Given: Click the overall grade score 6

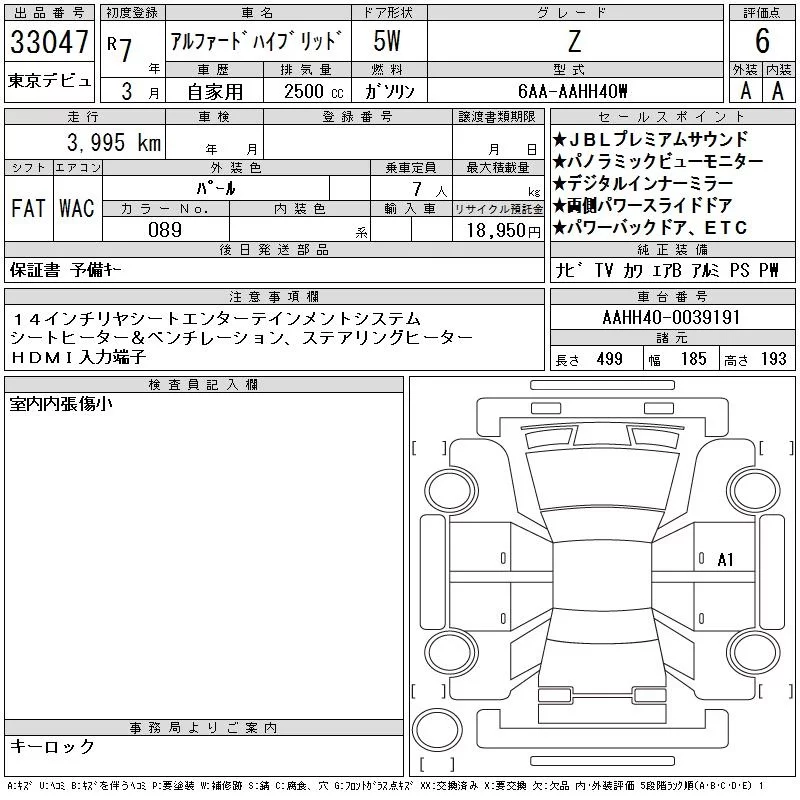Looking at the screenshot, I should point(762,41).
